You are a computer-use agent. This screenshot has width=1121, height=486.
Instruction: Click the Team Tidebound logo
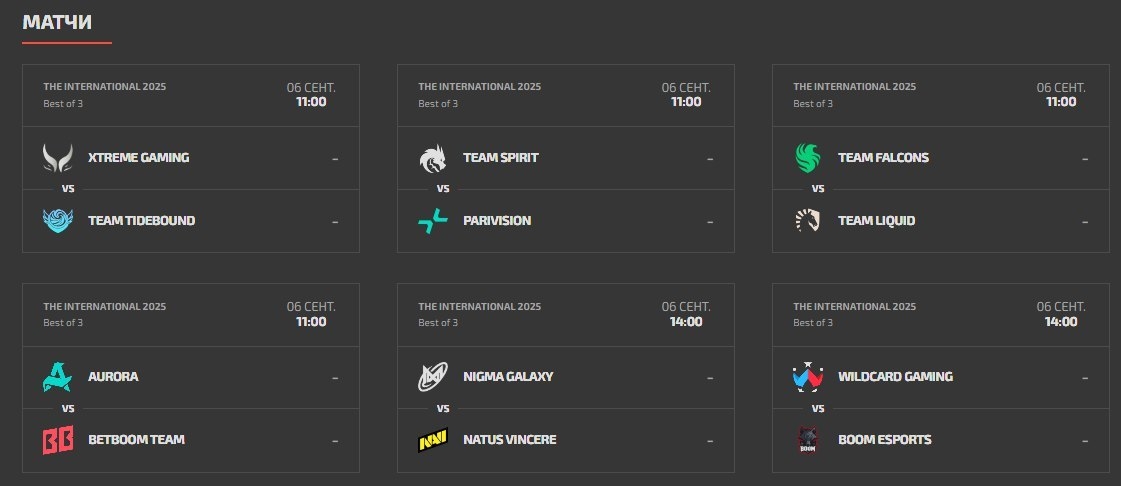[57, 220]
